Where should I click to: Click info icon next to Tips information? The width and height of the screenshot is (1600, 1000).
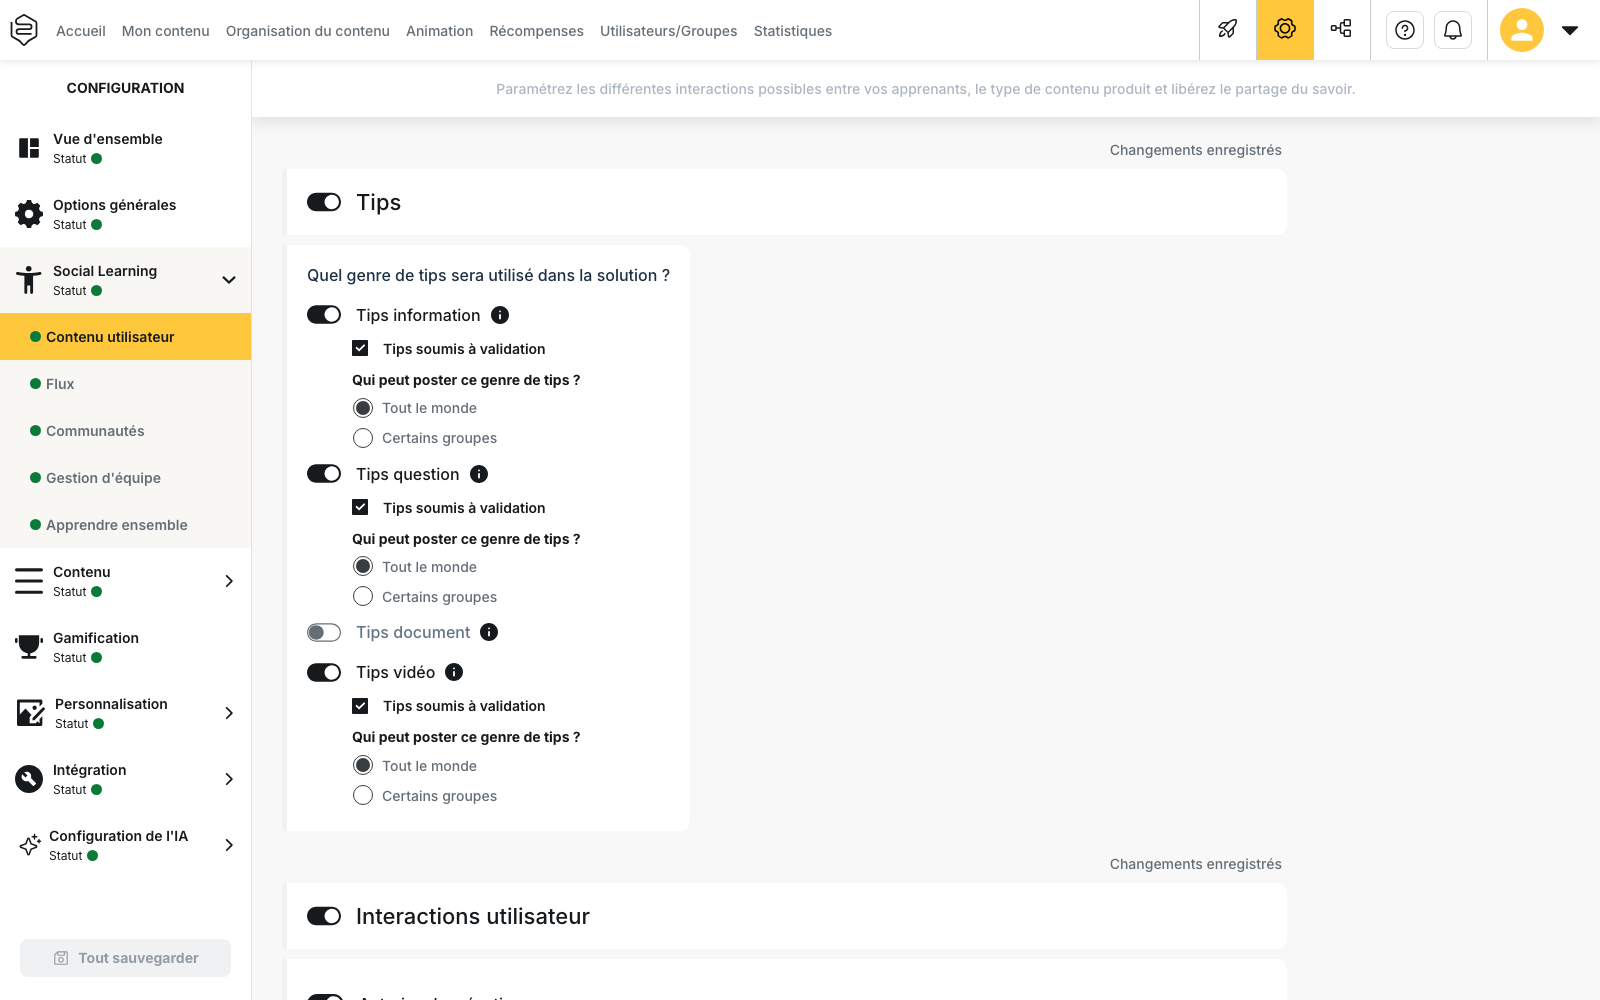(x=500, y=315)
